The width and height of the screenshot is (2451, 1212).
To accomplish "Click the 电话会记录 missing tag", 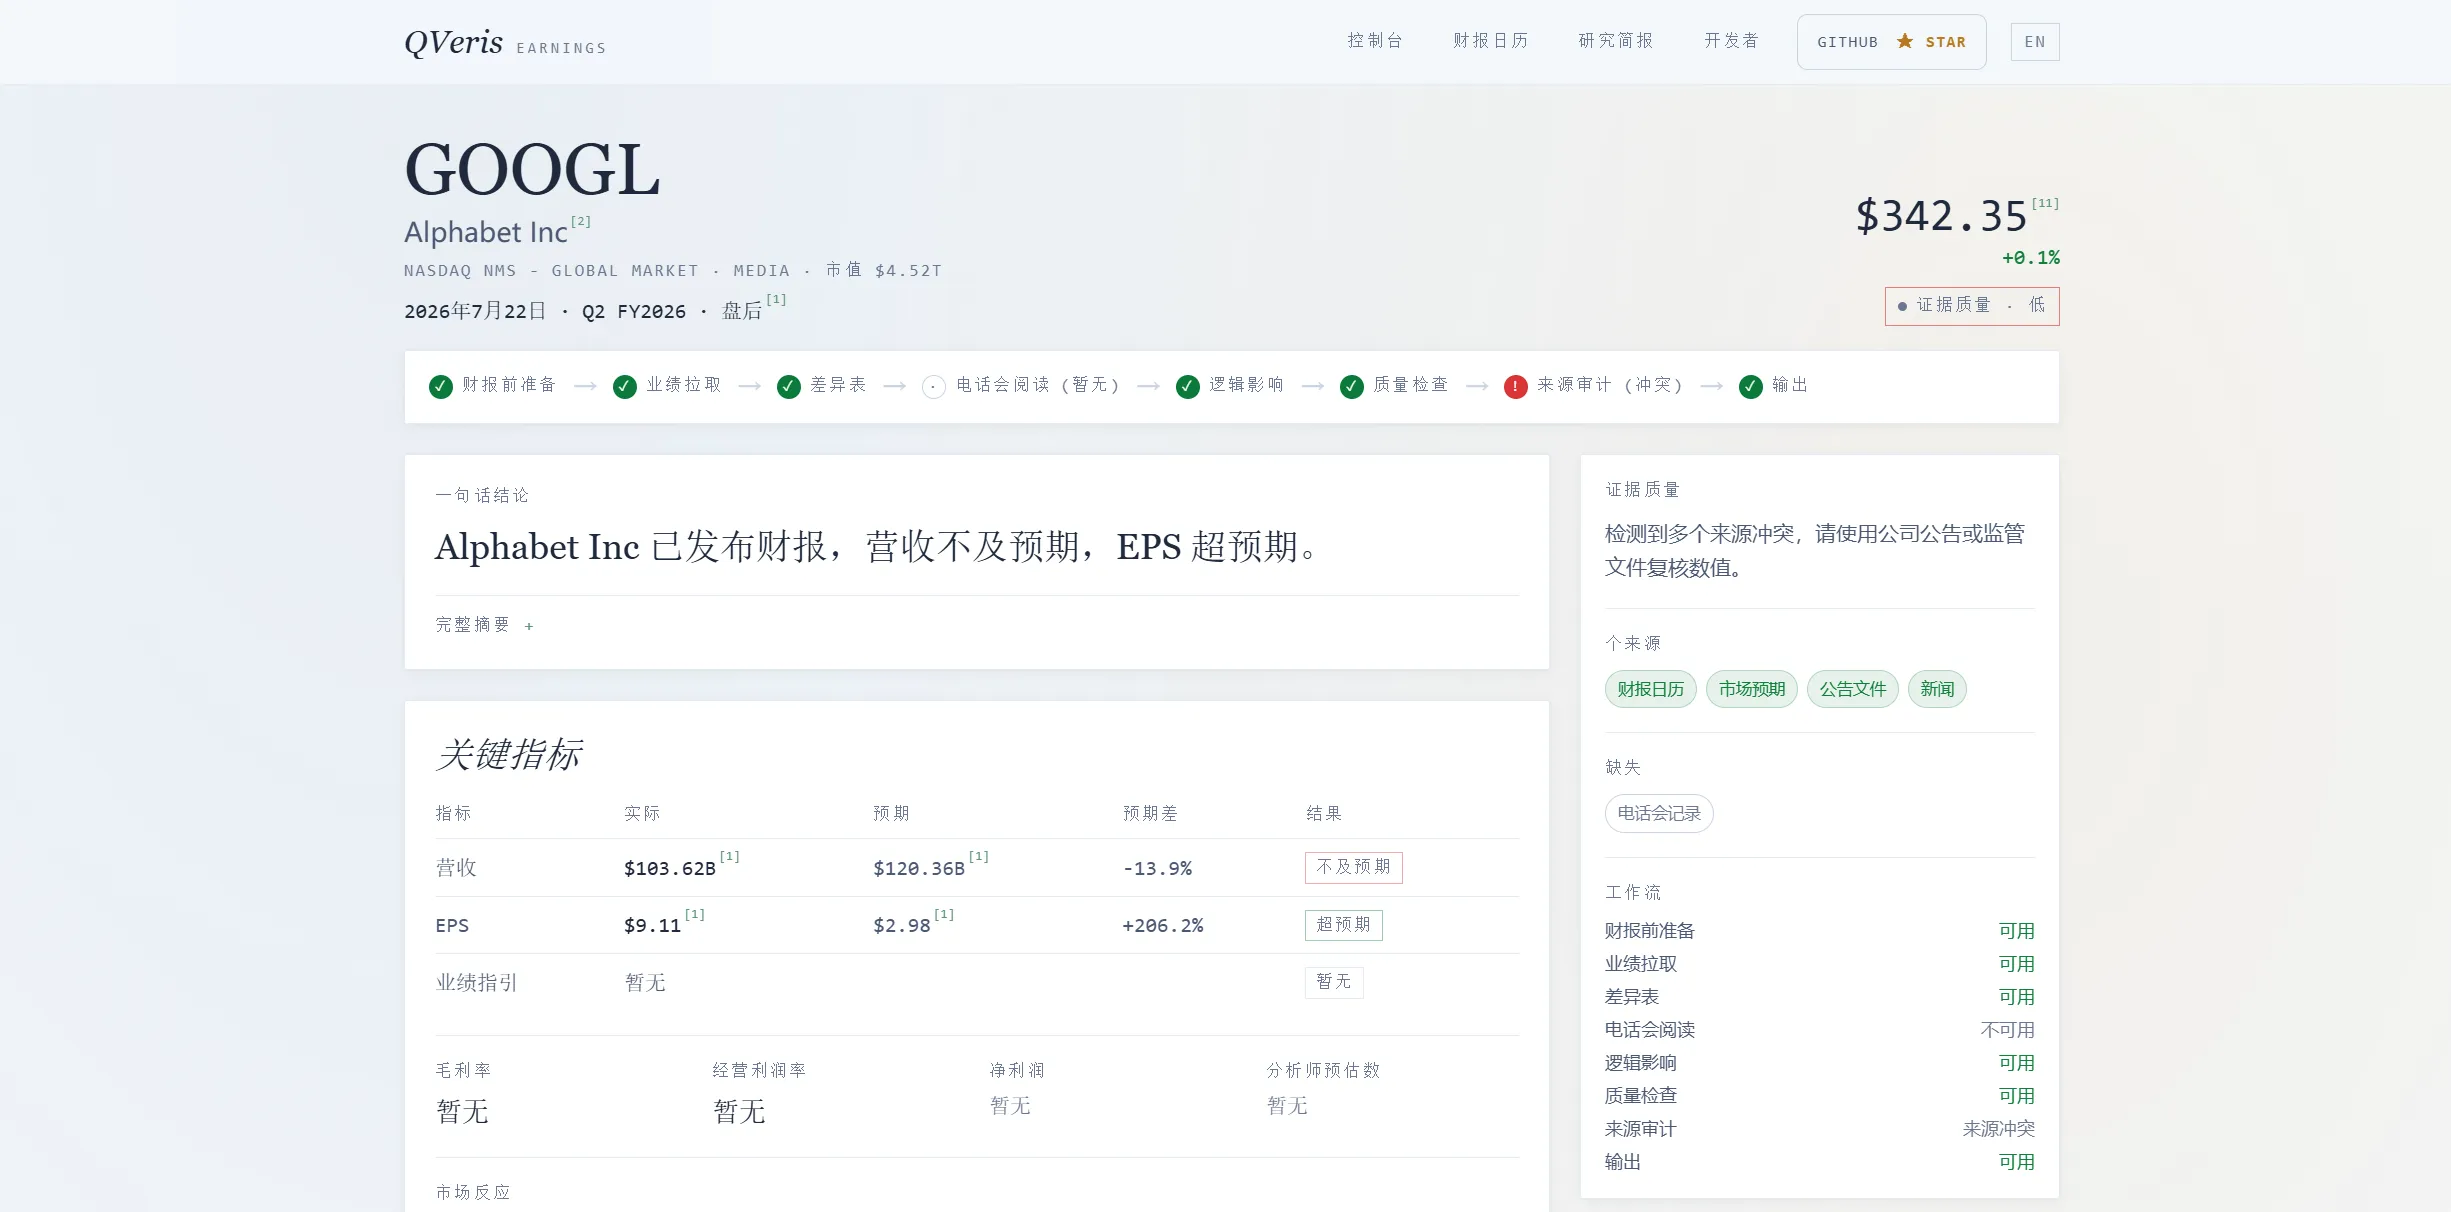I will pyautogui.click(x=1659, y=814).
